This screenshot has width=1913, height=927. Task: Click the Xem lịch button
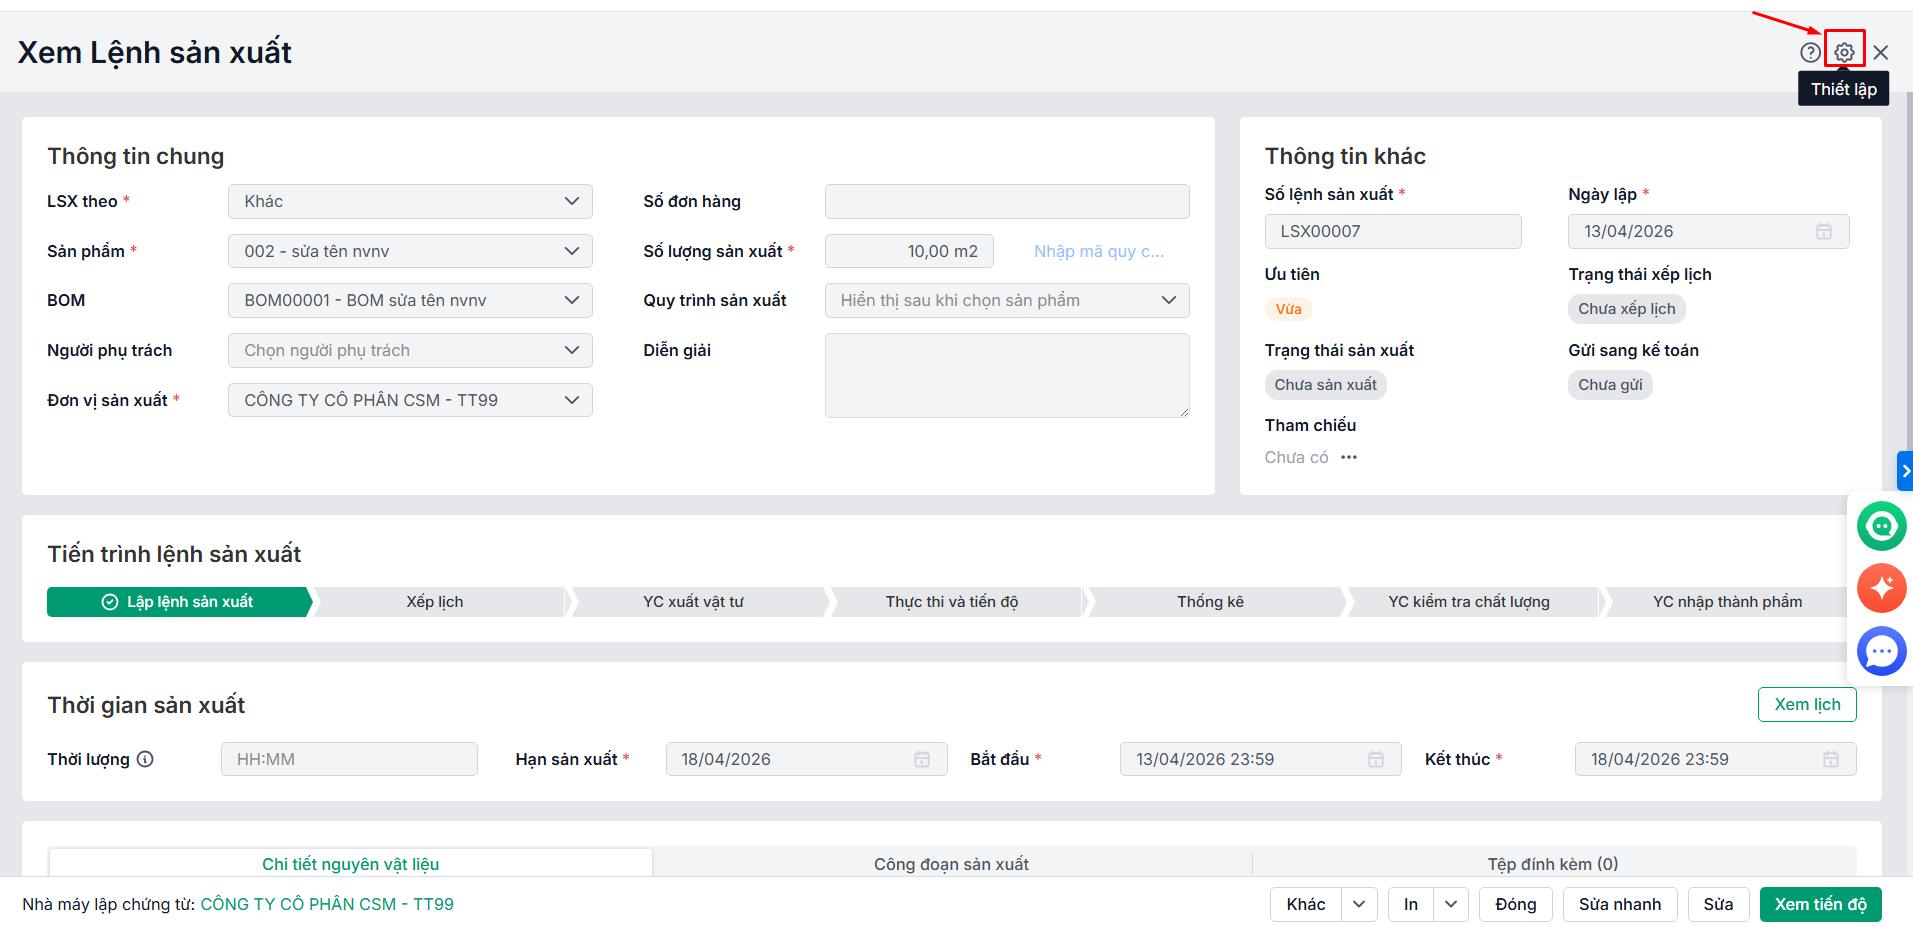pos(1806,704)
